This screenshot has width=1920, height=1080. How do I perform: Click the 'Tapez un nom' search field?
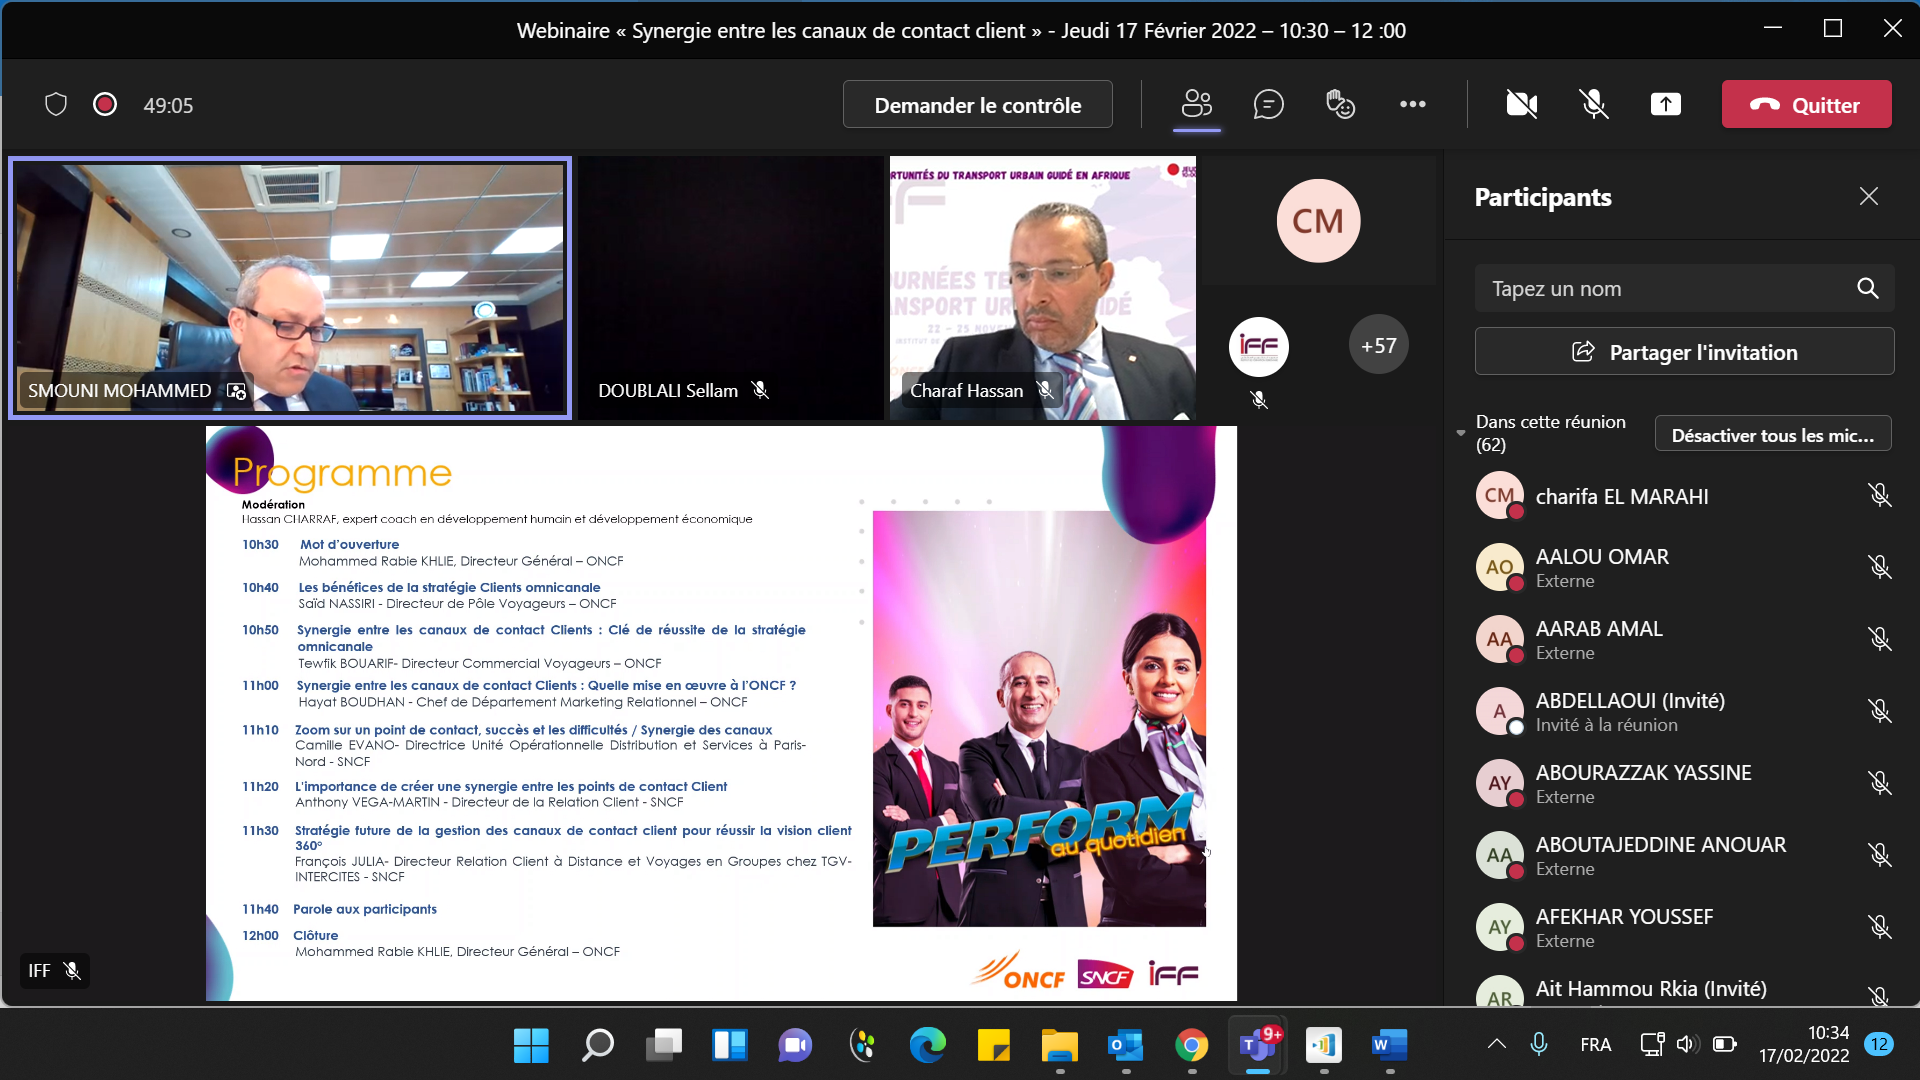click(1660, 289)
